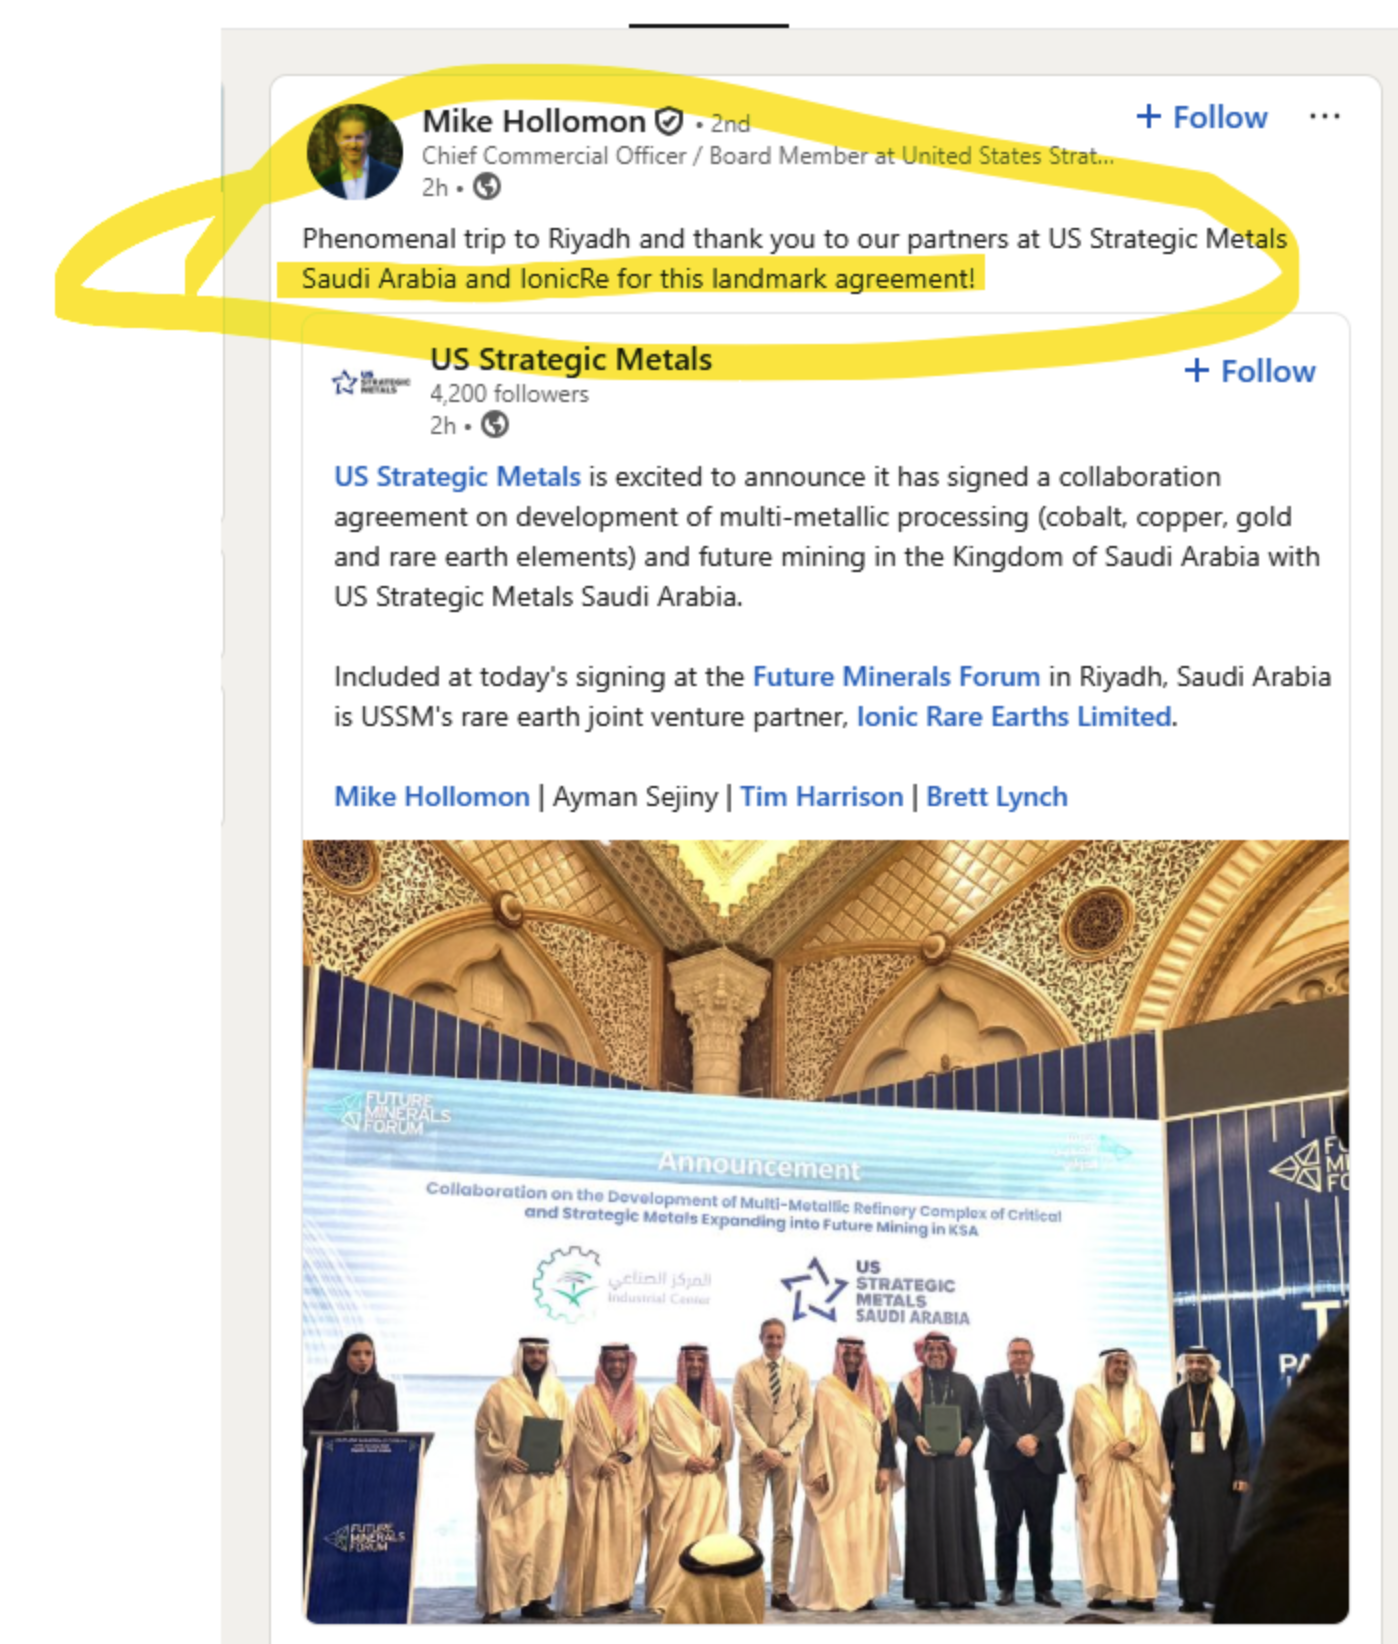
Task: Open Mike Hollomon's profile photo
Action: [354, 152]
